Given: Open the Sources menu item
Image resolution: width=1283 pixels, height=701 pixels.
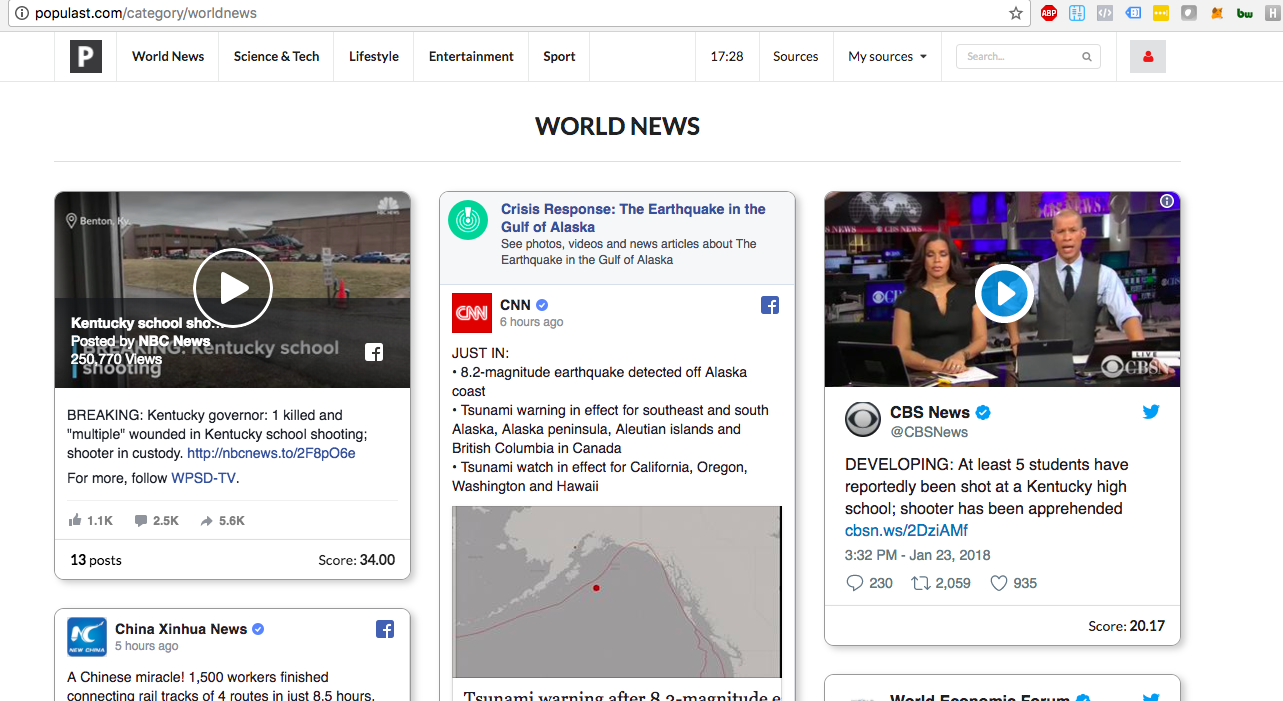Looking at the screenshot, I should pos(796,57).
